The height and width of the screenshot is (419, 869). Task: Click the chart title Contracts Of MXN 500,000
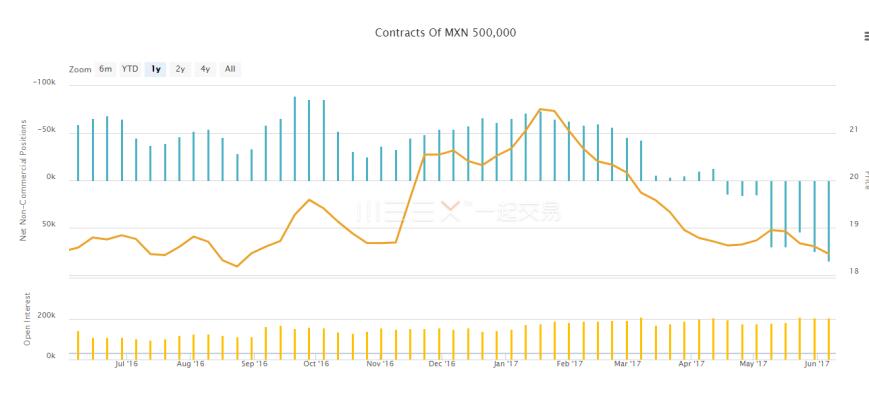tap(445, 33)
